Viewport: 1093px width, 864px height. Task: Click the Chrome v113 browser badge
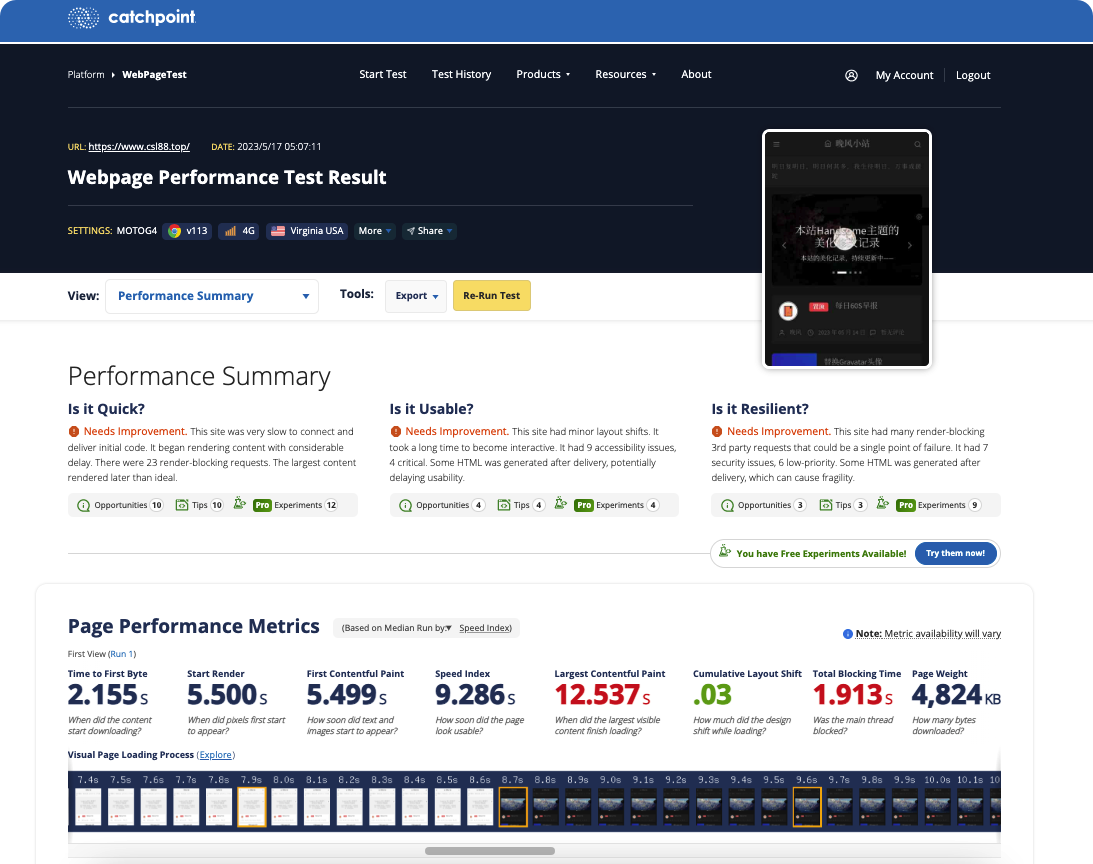tap(188, 231)
